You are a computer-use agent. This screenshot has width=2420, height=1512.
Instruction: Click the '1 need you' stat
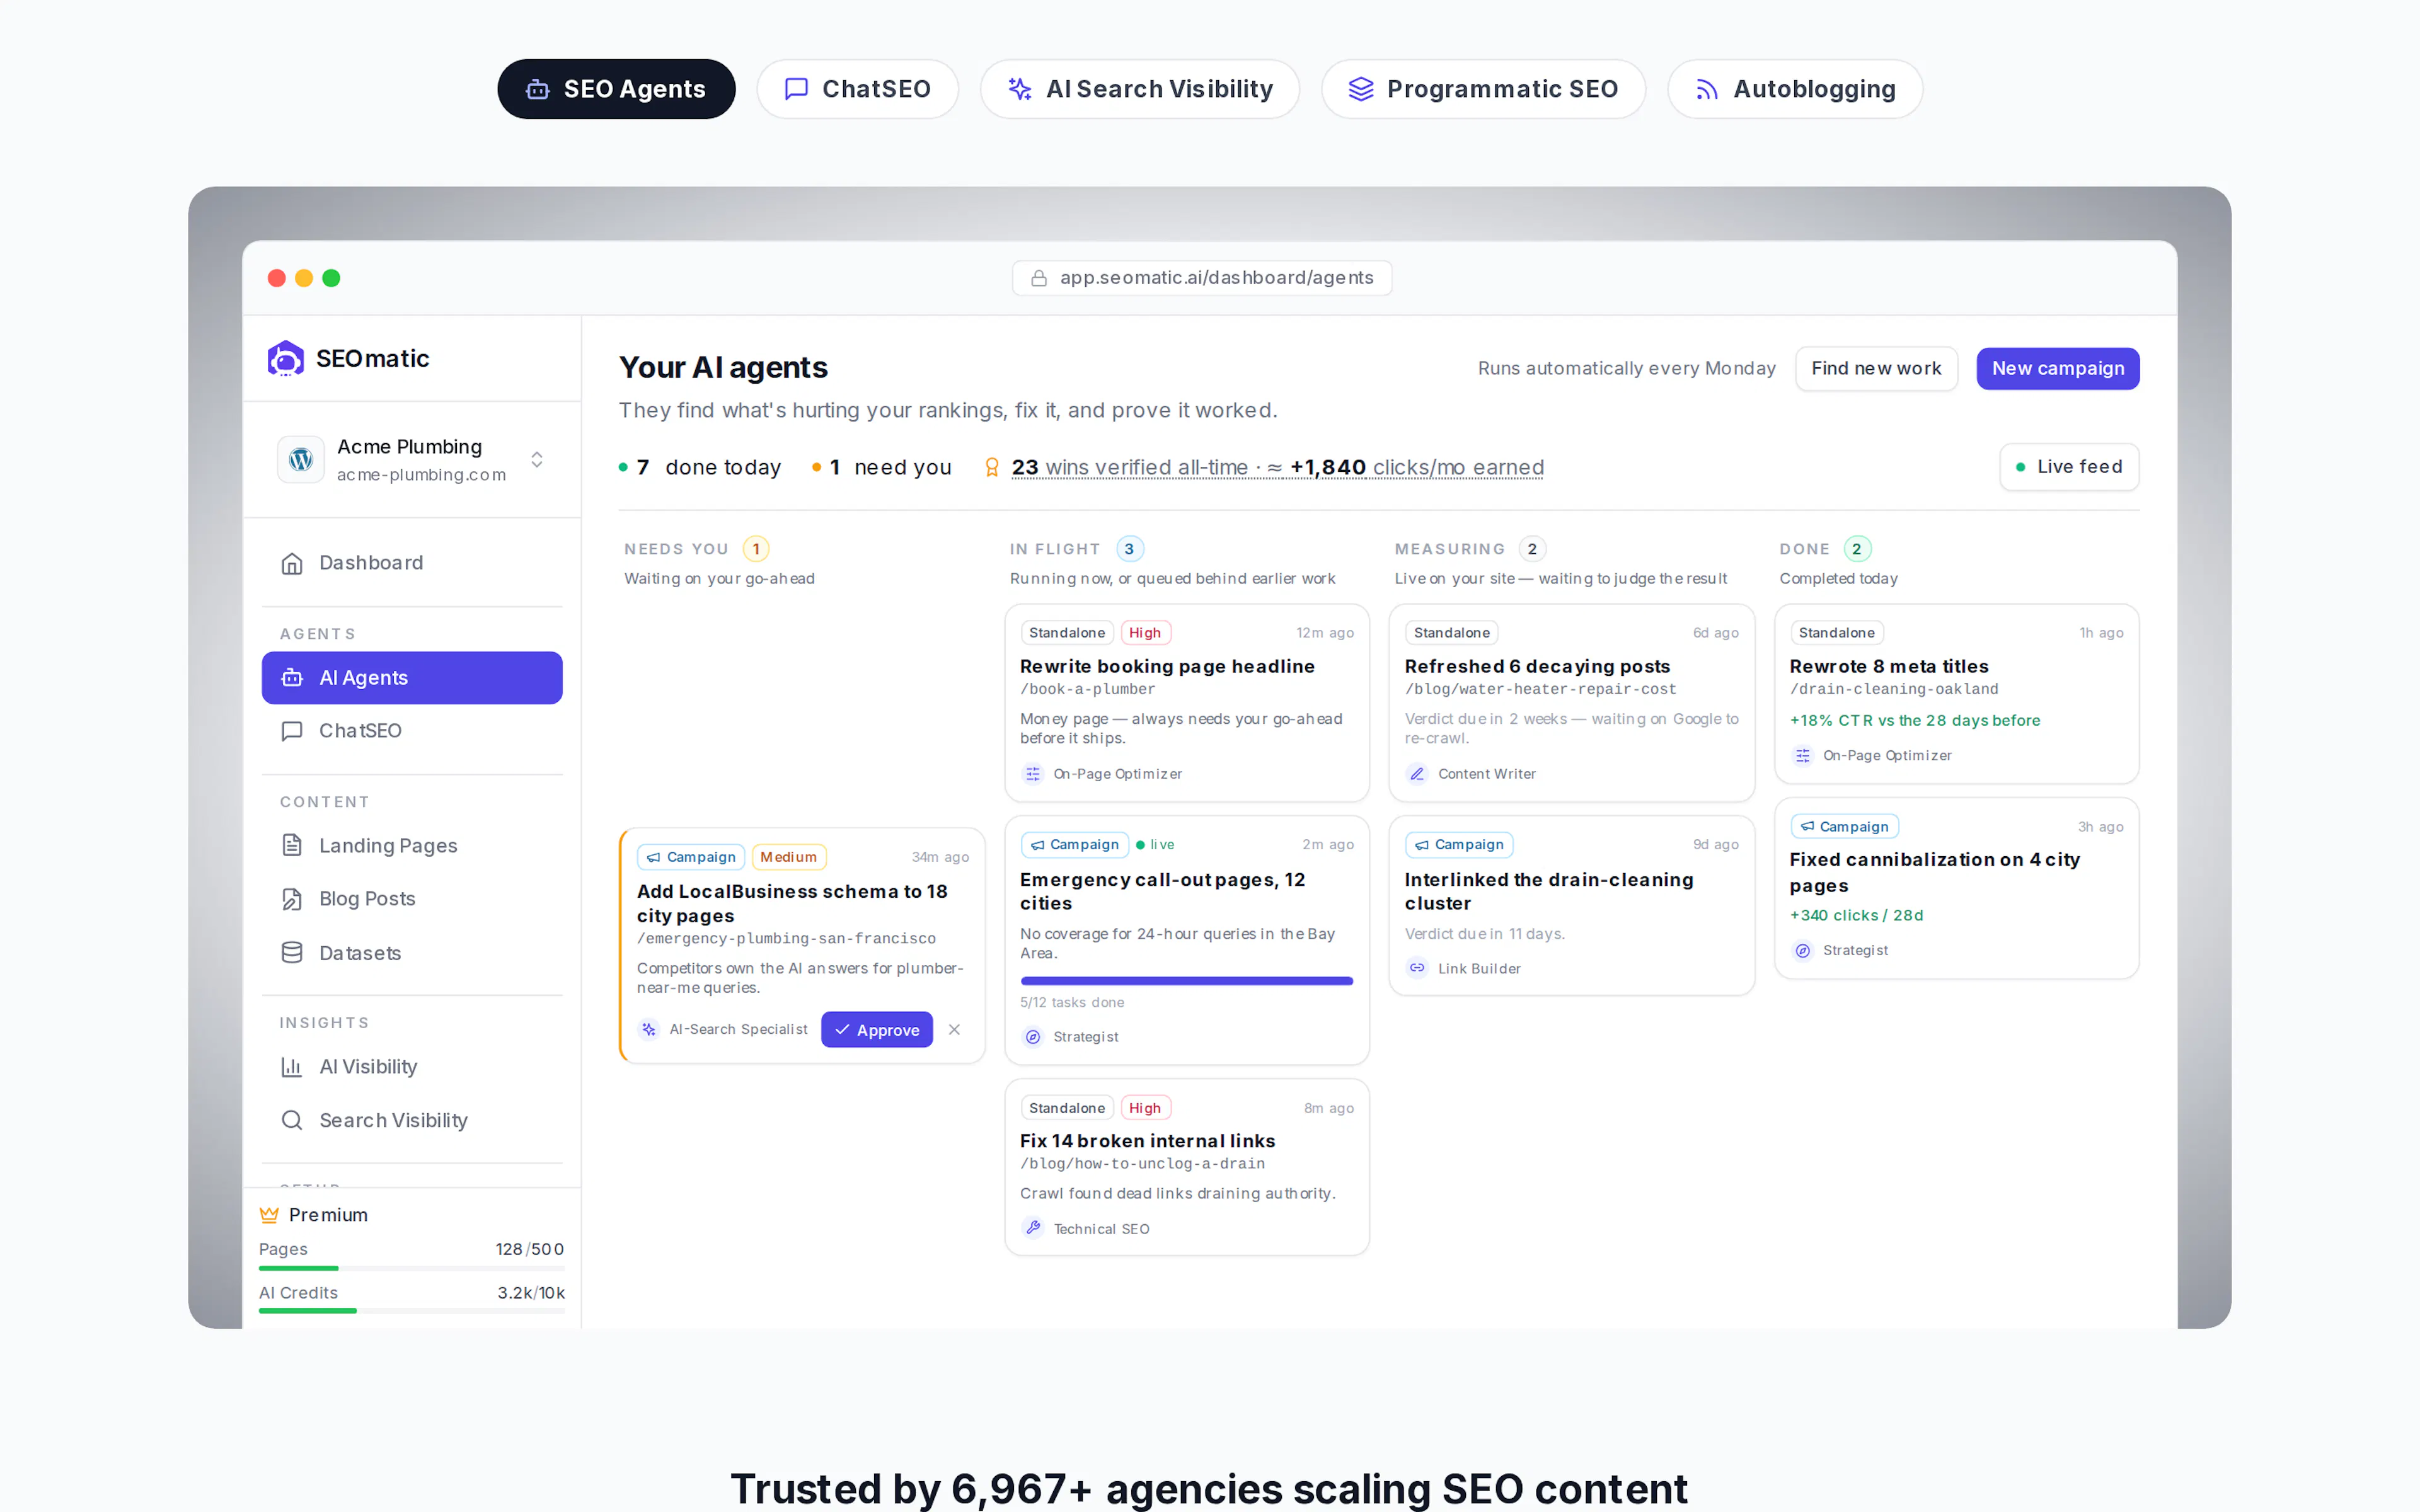tap(881, 467)
